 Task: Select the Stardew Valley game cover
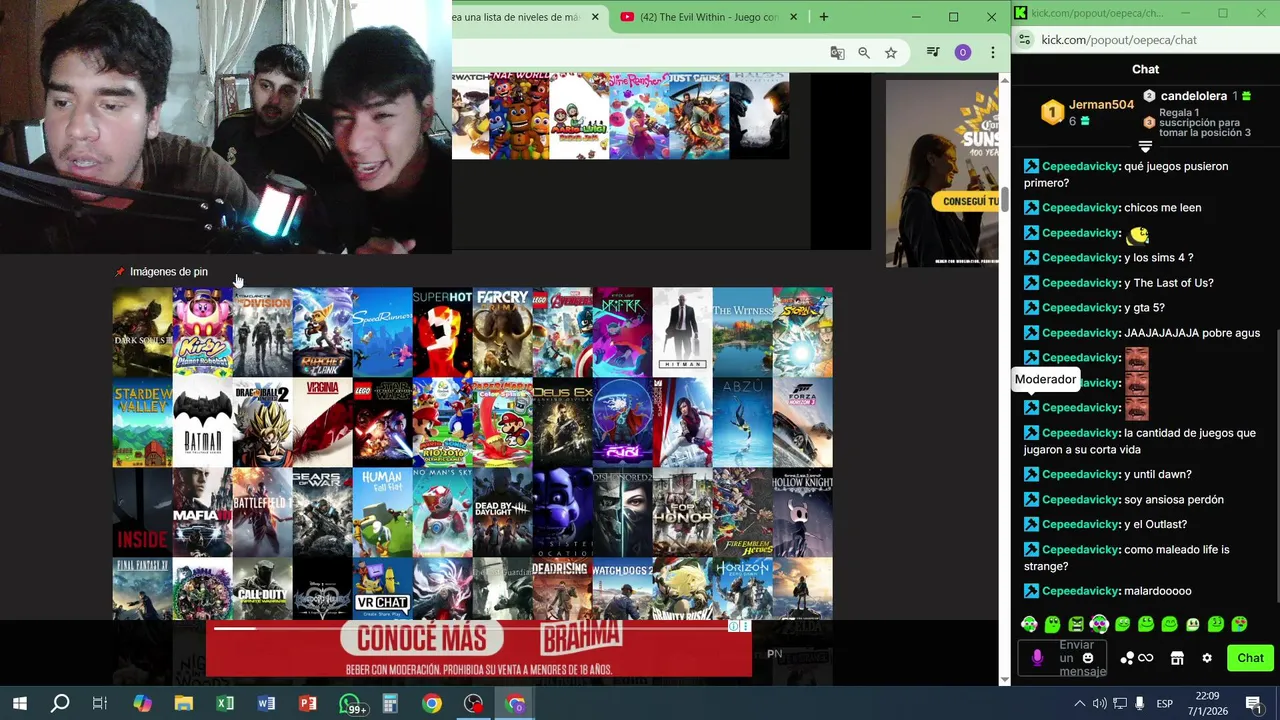[x=142, y=423]
